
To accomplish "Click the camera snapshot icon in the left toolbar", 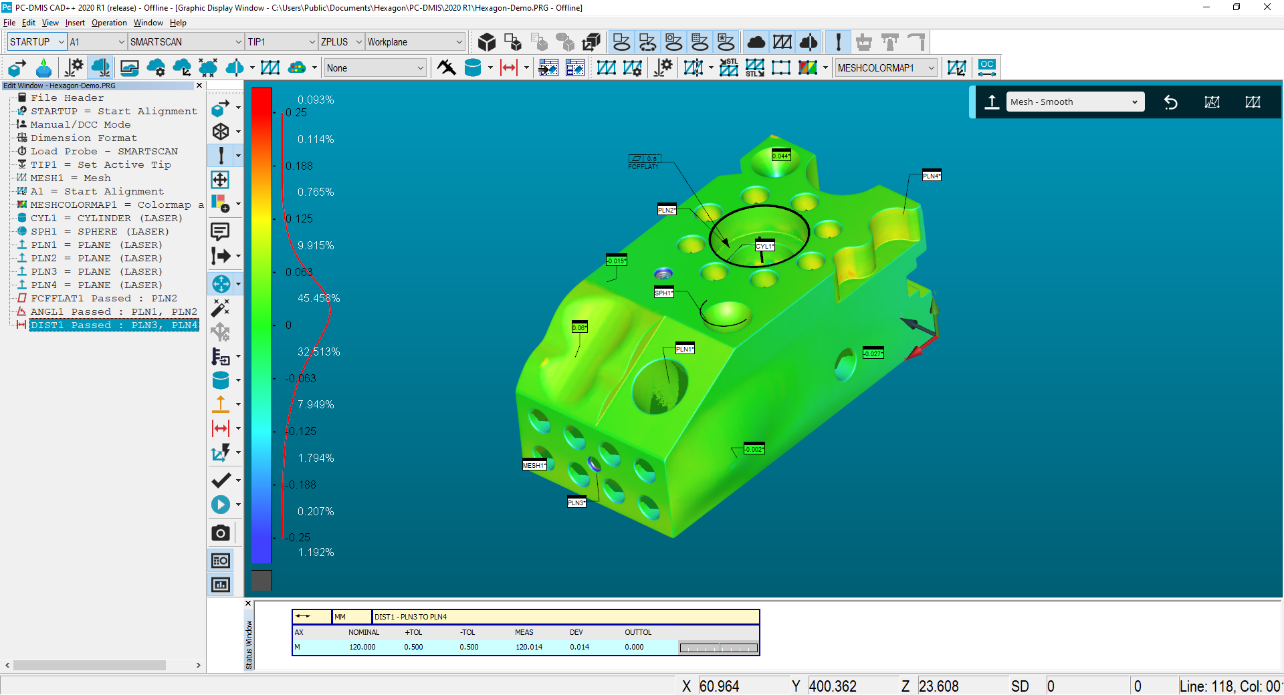I will click(220, 533).
